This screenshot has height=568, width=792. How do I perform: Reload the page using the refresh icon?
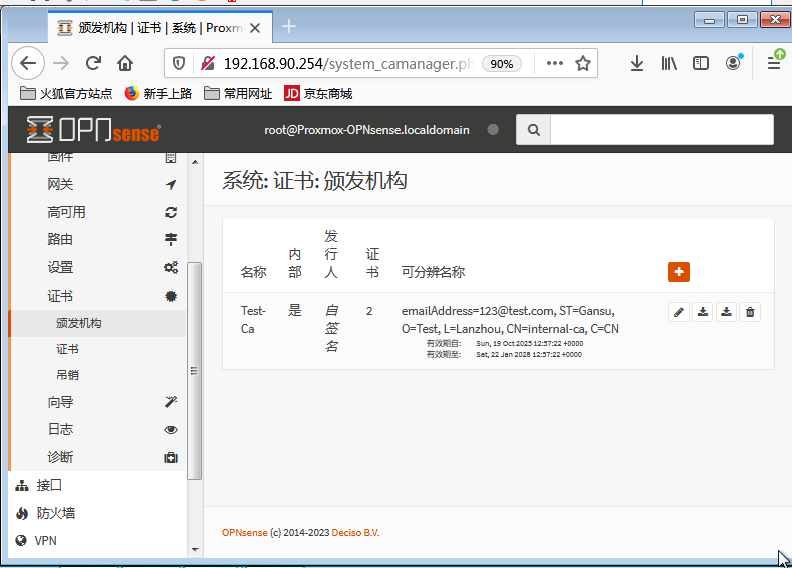pyautogui.click(x=93, y=63)
